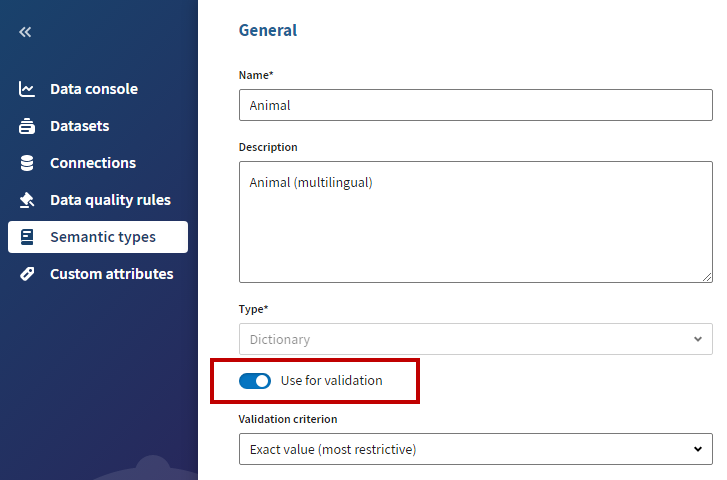Grab the Description textarea resize handle
This screenshot has width=727, height=480.
click(707, 277)
